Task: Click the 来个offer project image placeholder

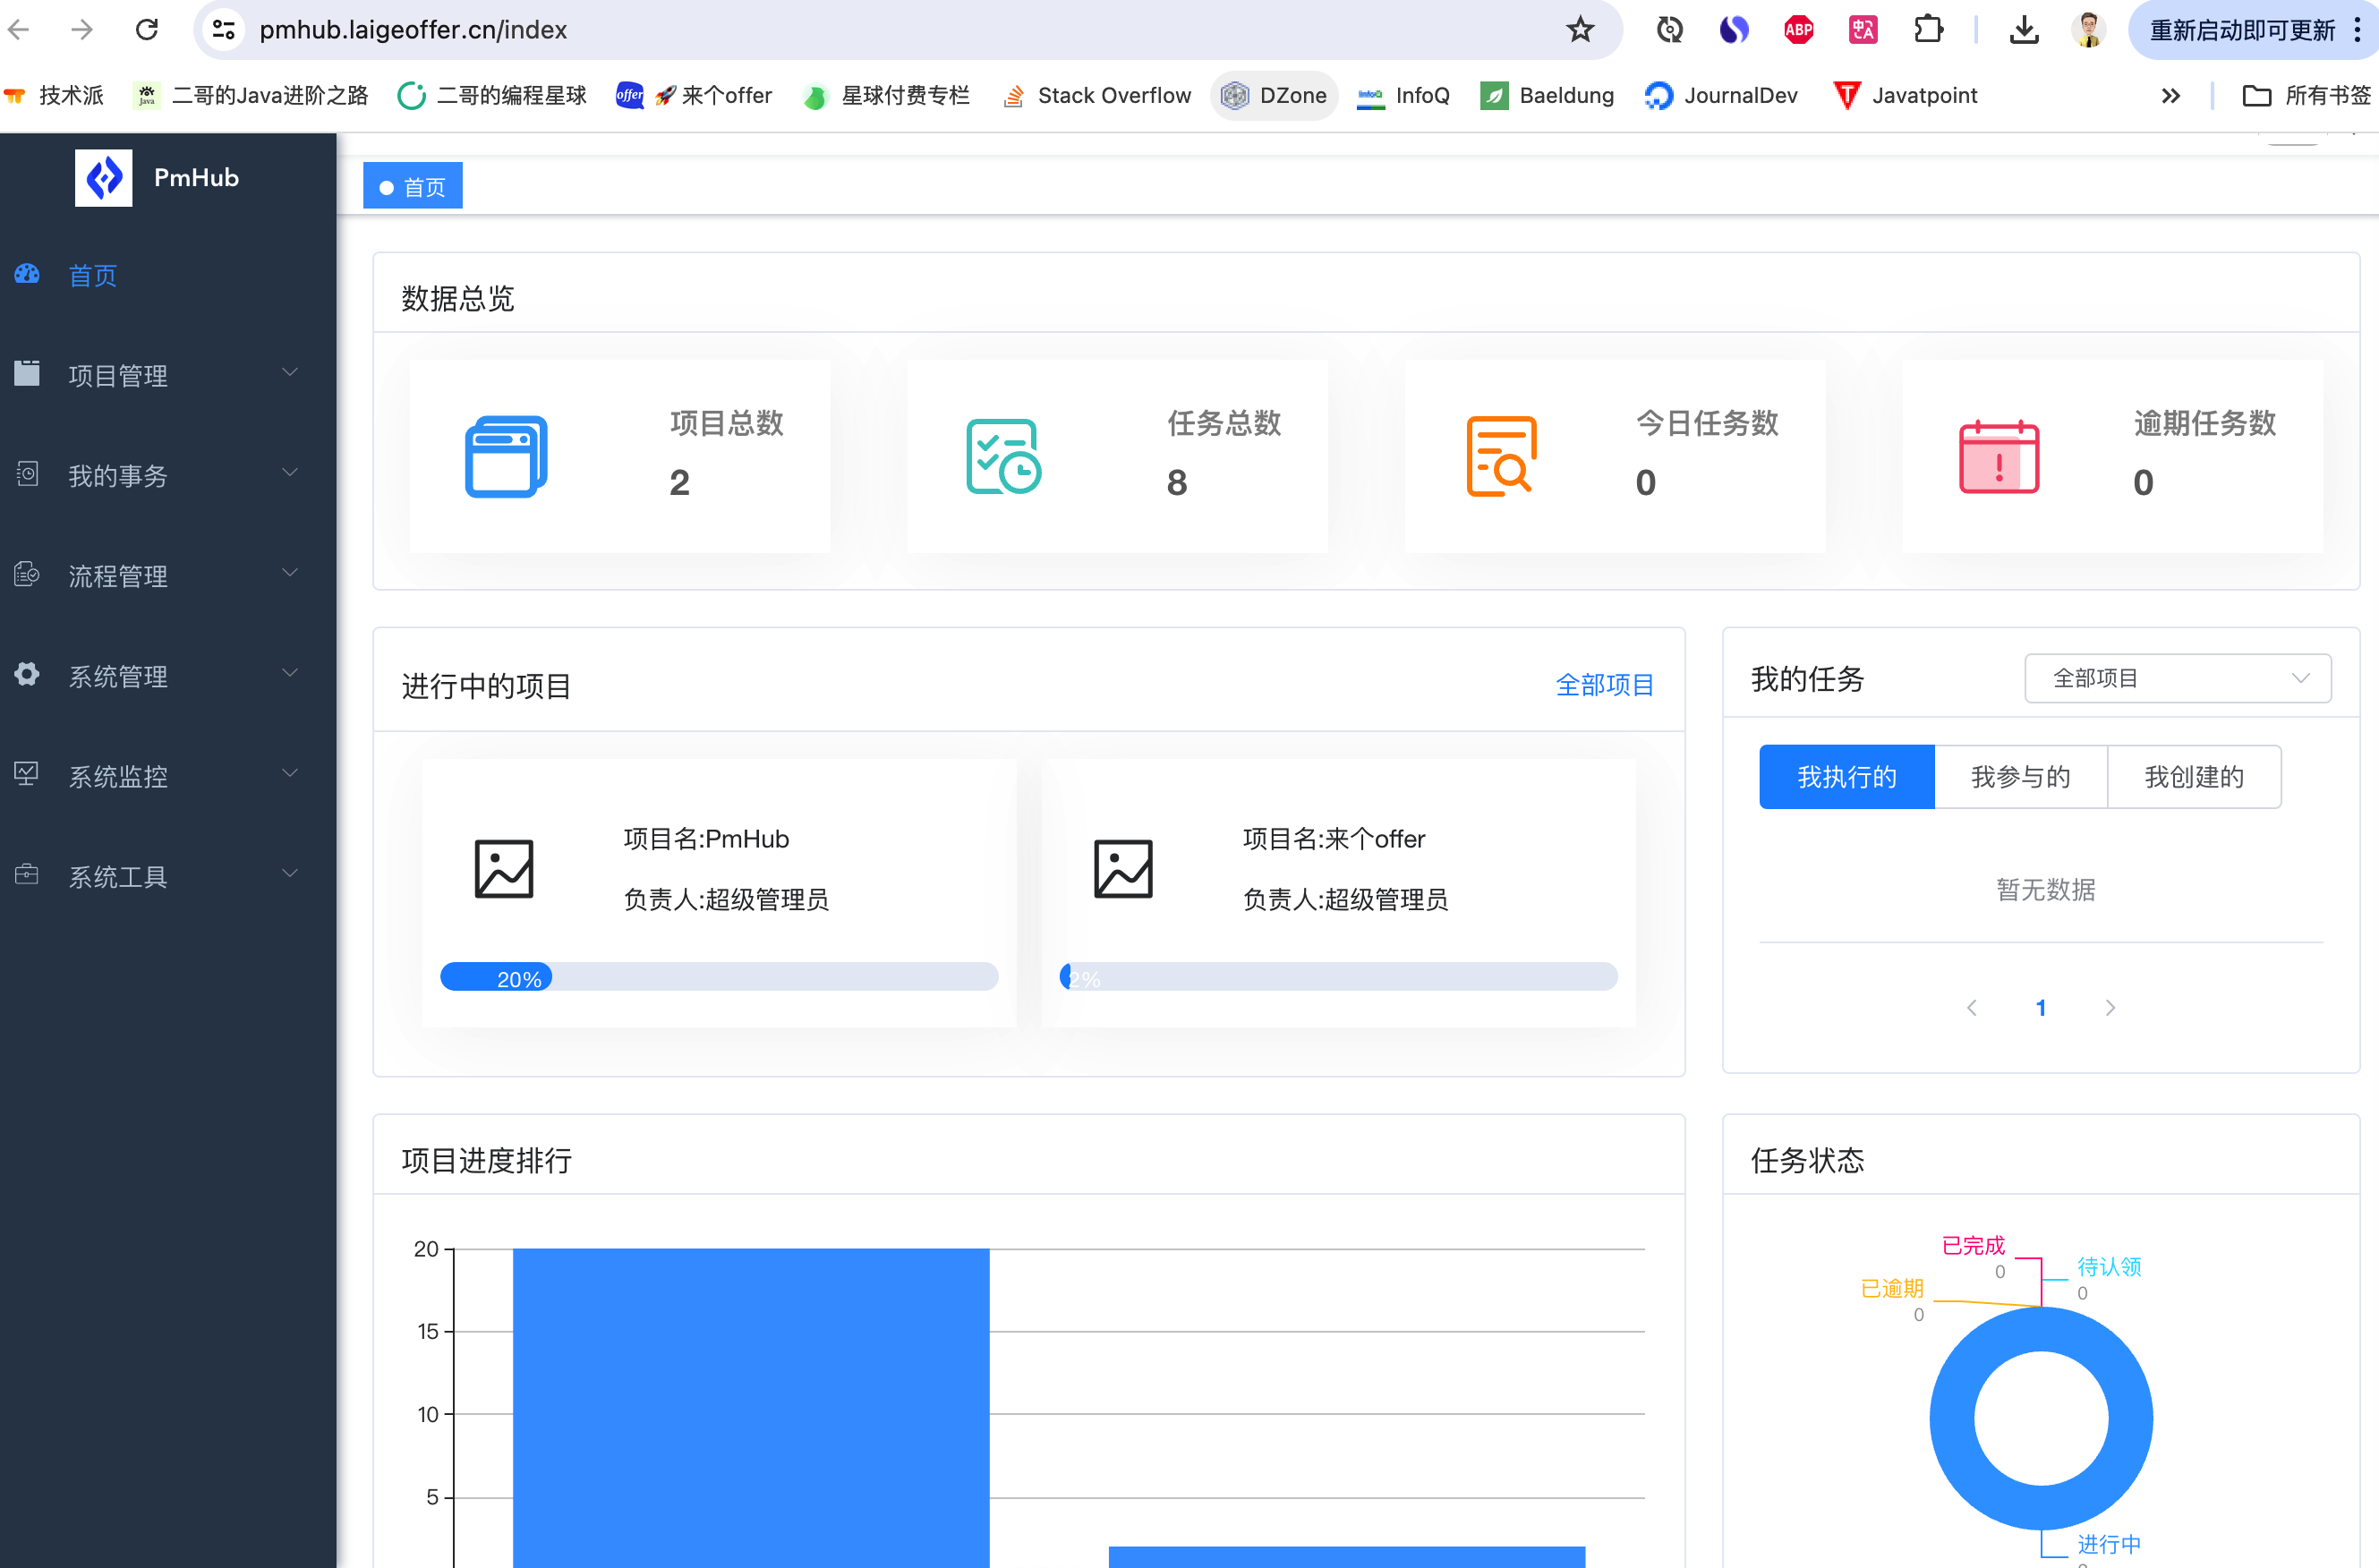Action: 1123,869
